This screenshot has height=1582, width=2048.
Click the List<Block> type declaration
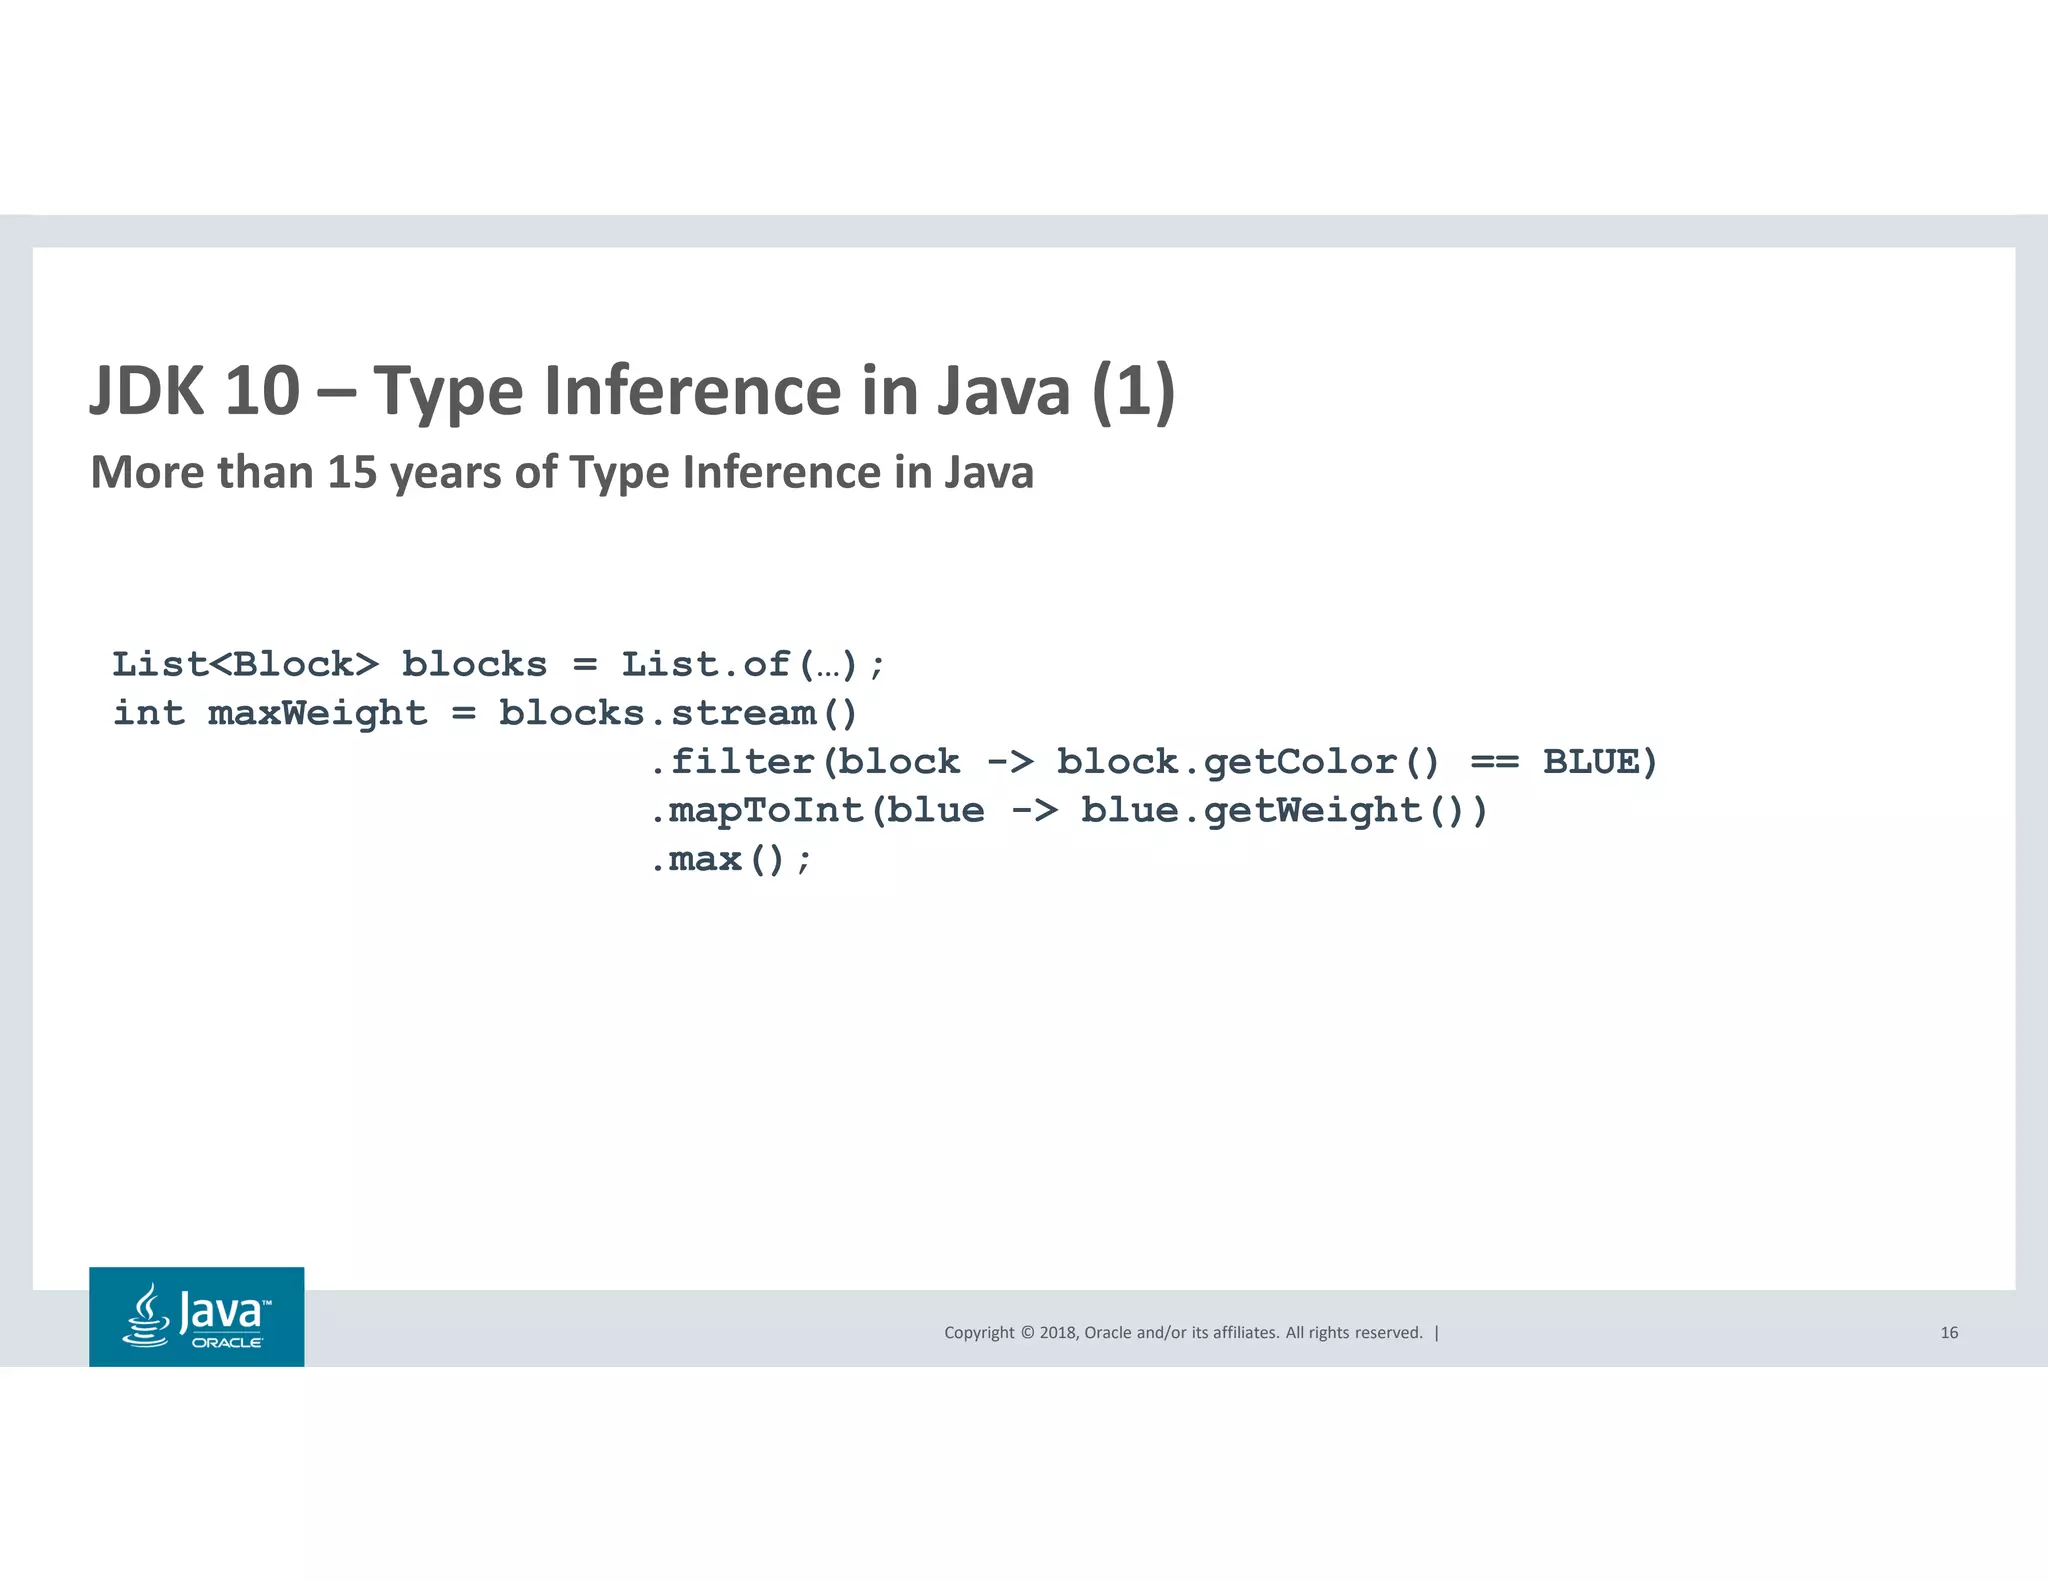pyautogui.click(x=245, y=665)
